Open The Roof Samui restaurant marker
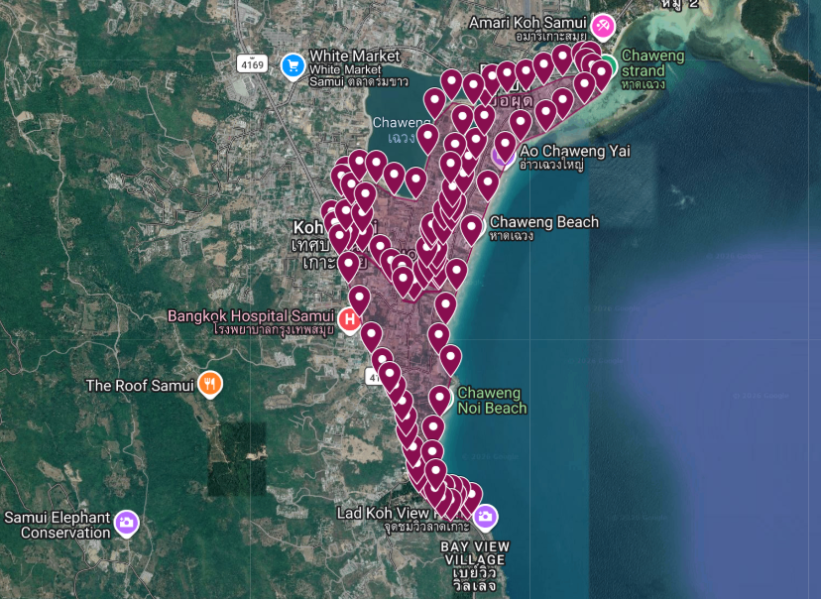The height and width of the screenshot is (600, 821). coord(210,385)
